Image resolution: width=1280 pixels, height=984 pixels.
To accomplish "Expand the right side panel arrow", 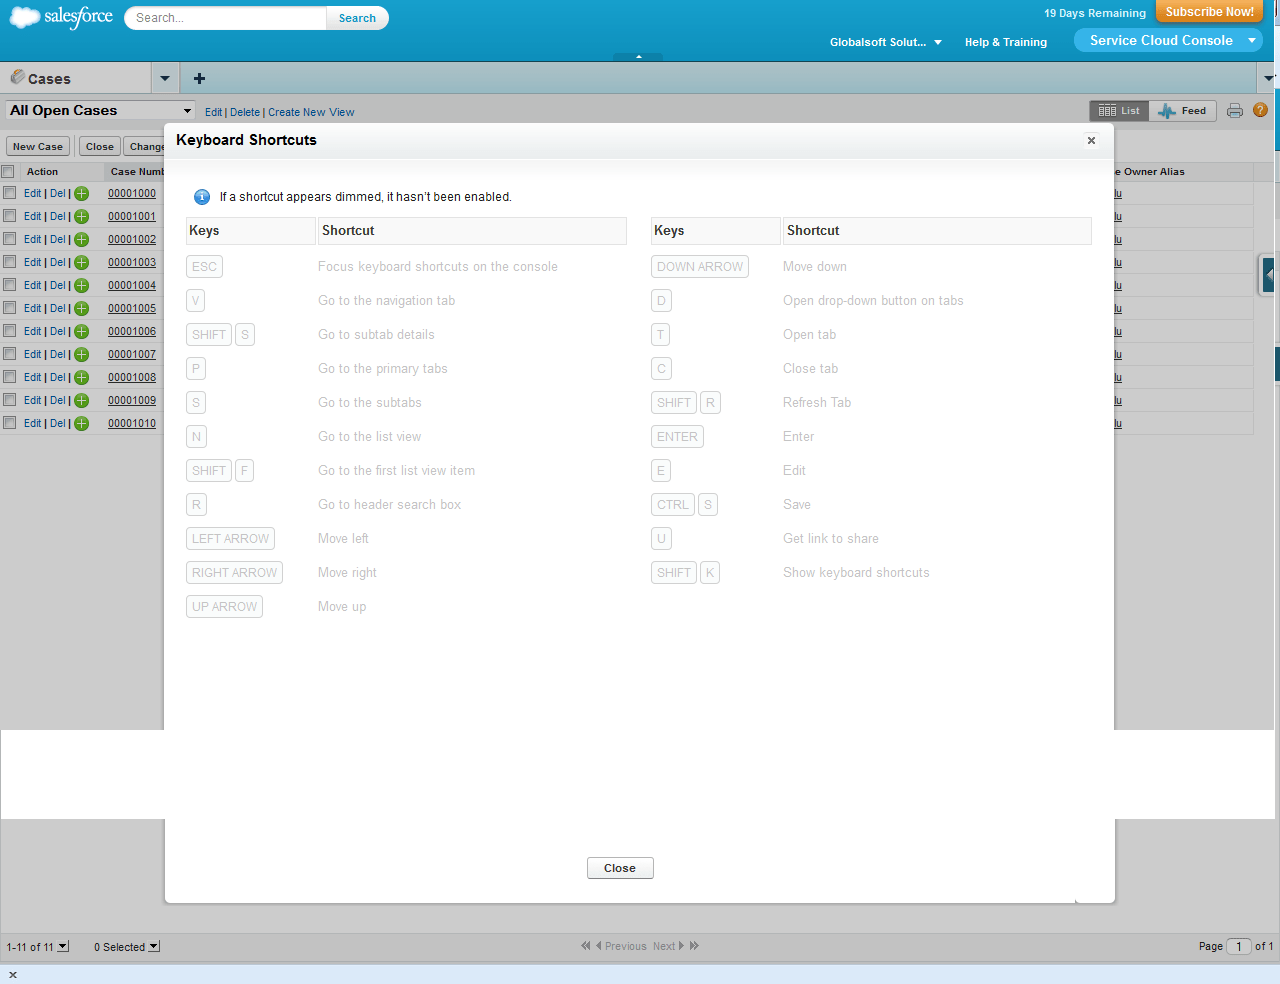I will coord(1268,274).
